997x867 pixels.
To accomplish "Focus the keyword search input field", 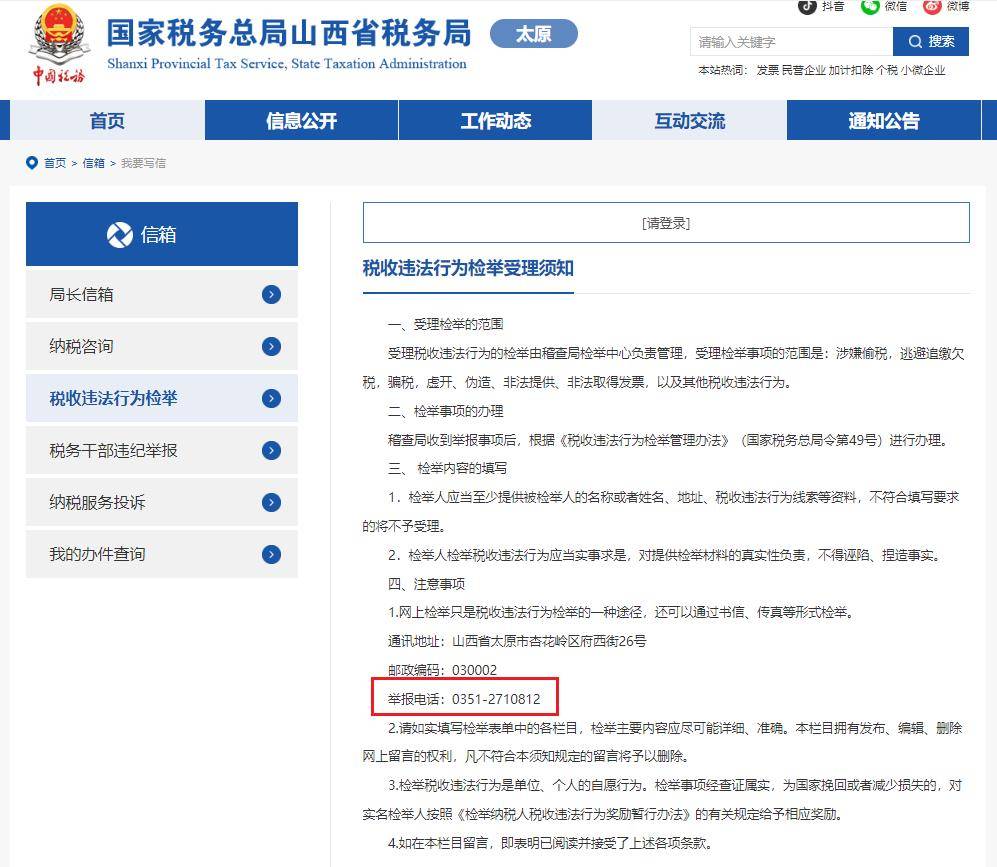I will coord(790,41).
